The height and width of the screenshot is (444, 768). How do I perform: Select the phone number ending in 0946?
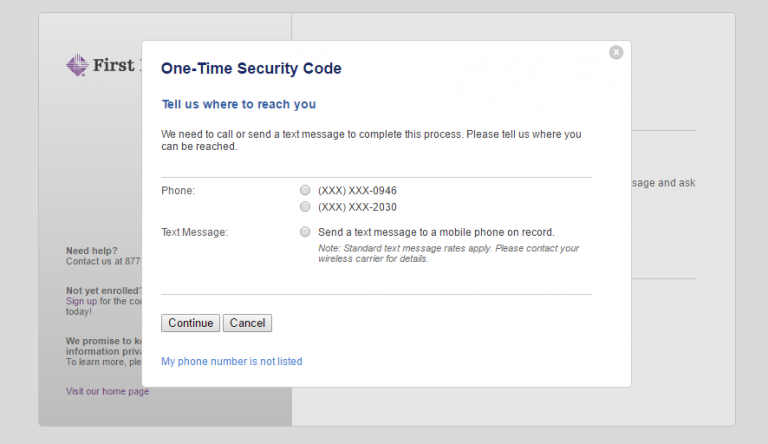[305, 190]
